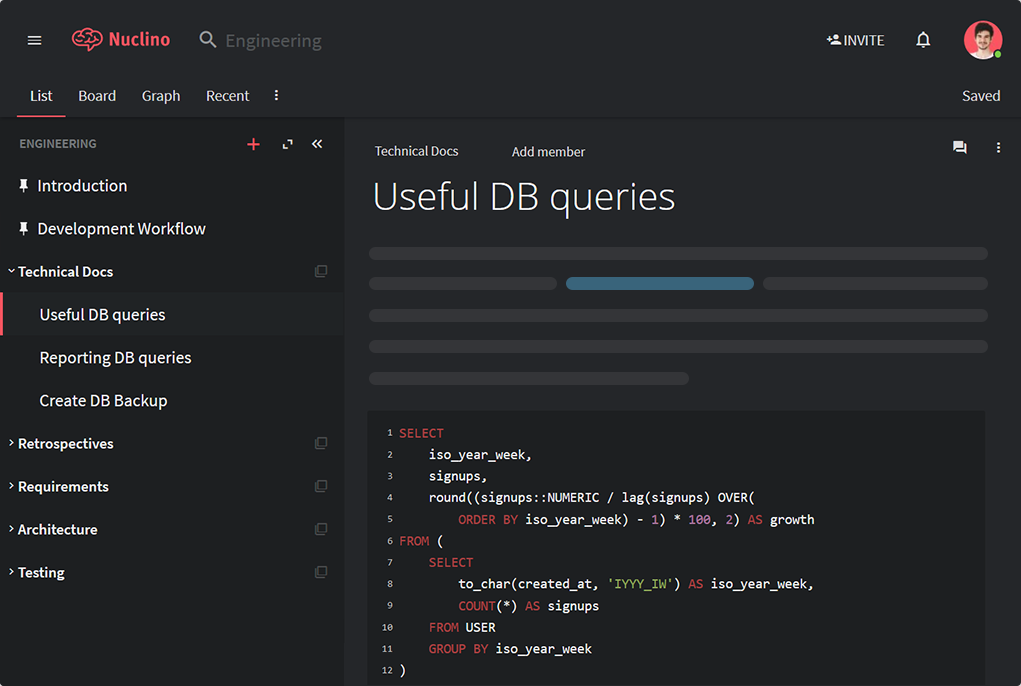The image size is (1021, 686).
Task: Switch to the Board tab
Action: pos(97,96)
